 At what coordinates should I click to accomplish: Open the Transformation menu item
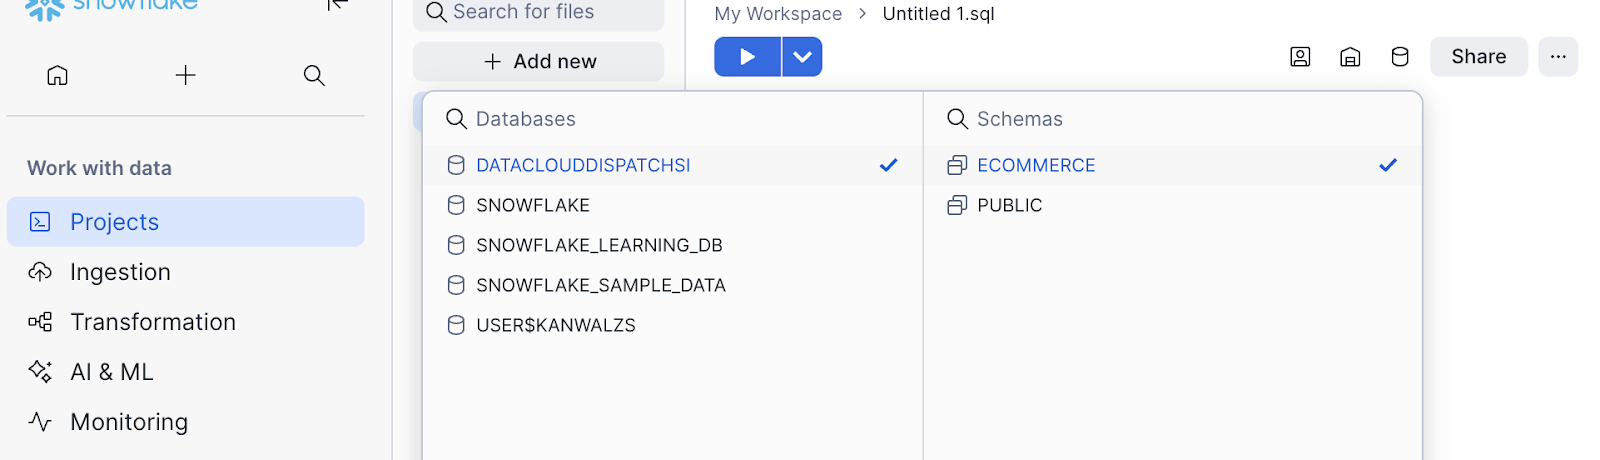point(152,322)
